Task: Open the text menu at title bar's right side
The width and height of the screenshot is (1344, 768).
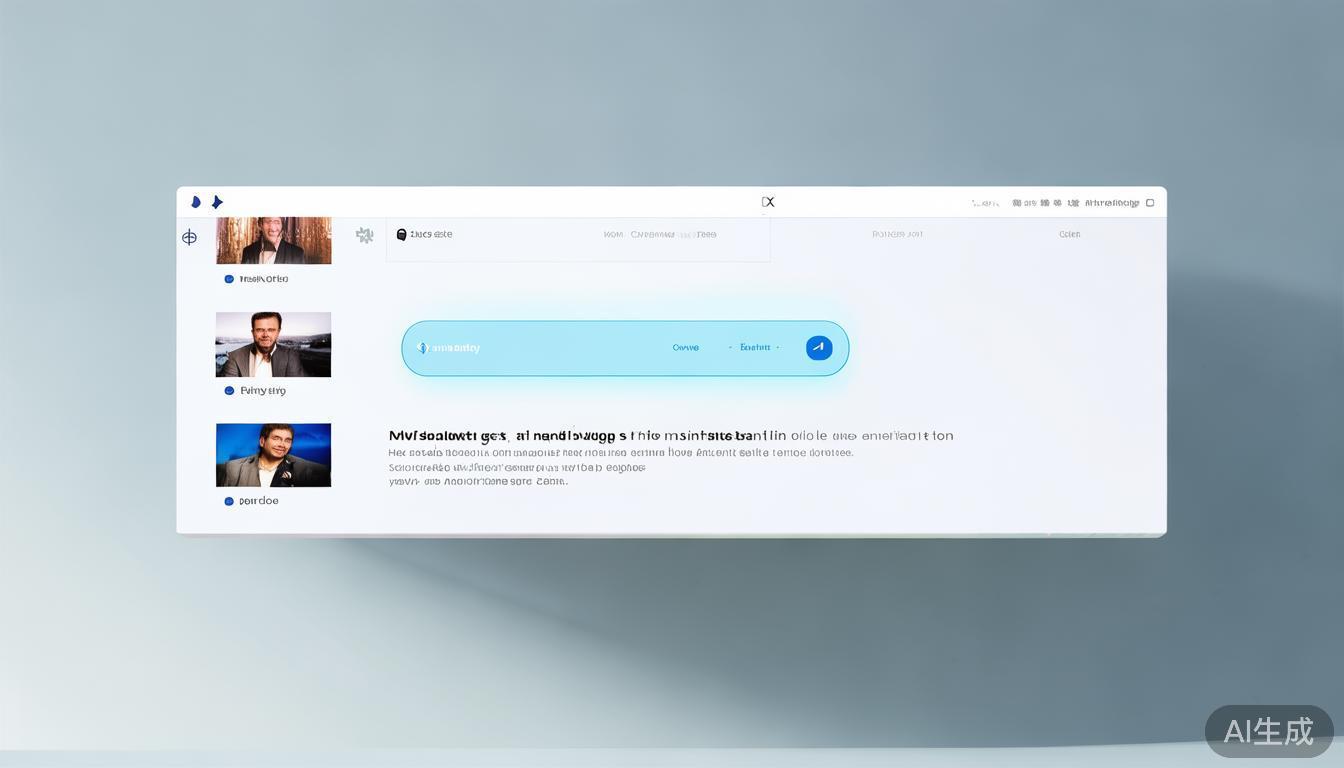Action: pyautogui.click(x=1111, y=203)
